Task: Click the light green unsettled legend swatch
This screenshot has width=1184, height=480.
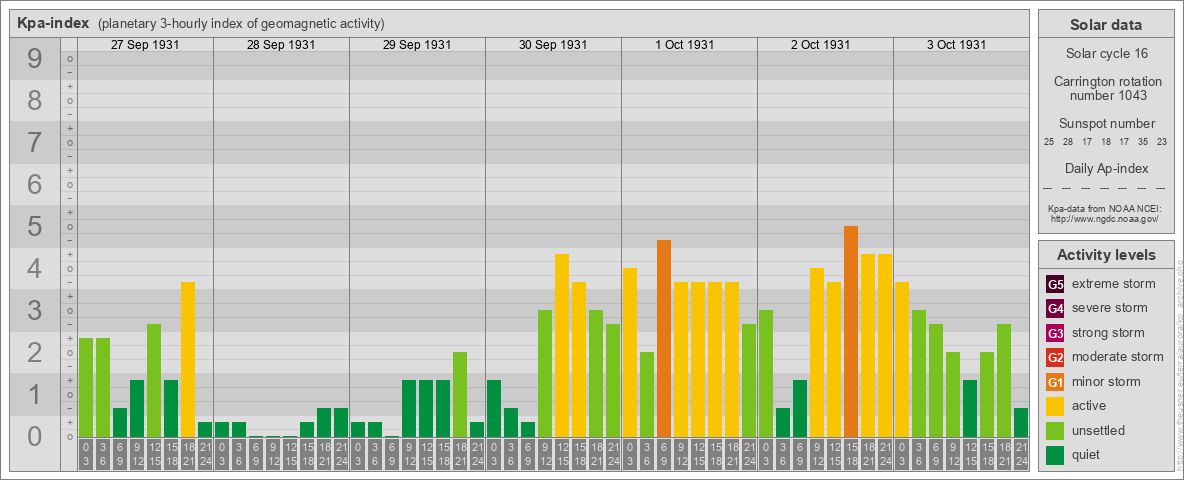Action: [1055, 430]
